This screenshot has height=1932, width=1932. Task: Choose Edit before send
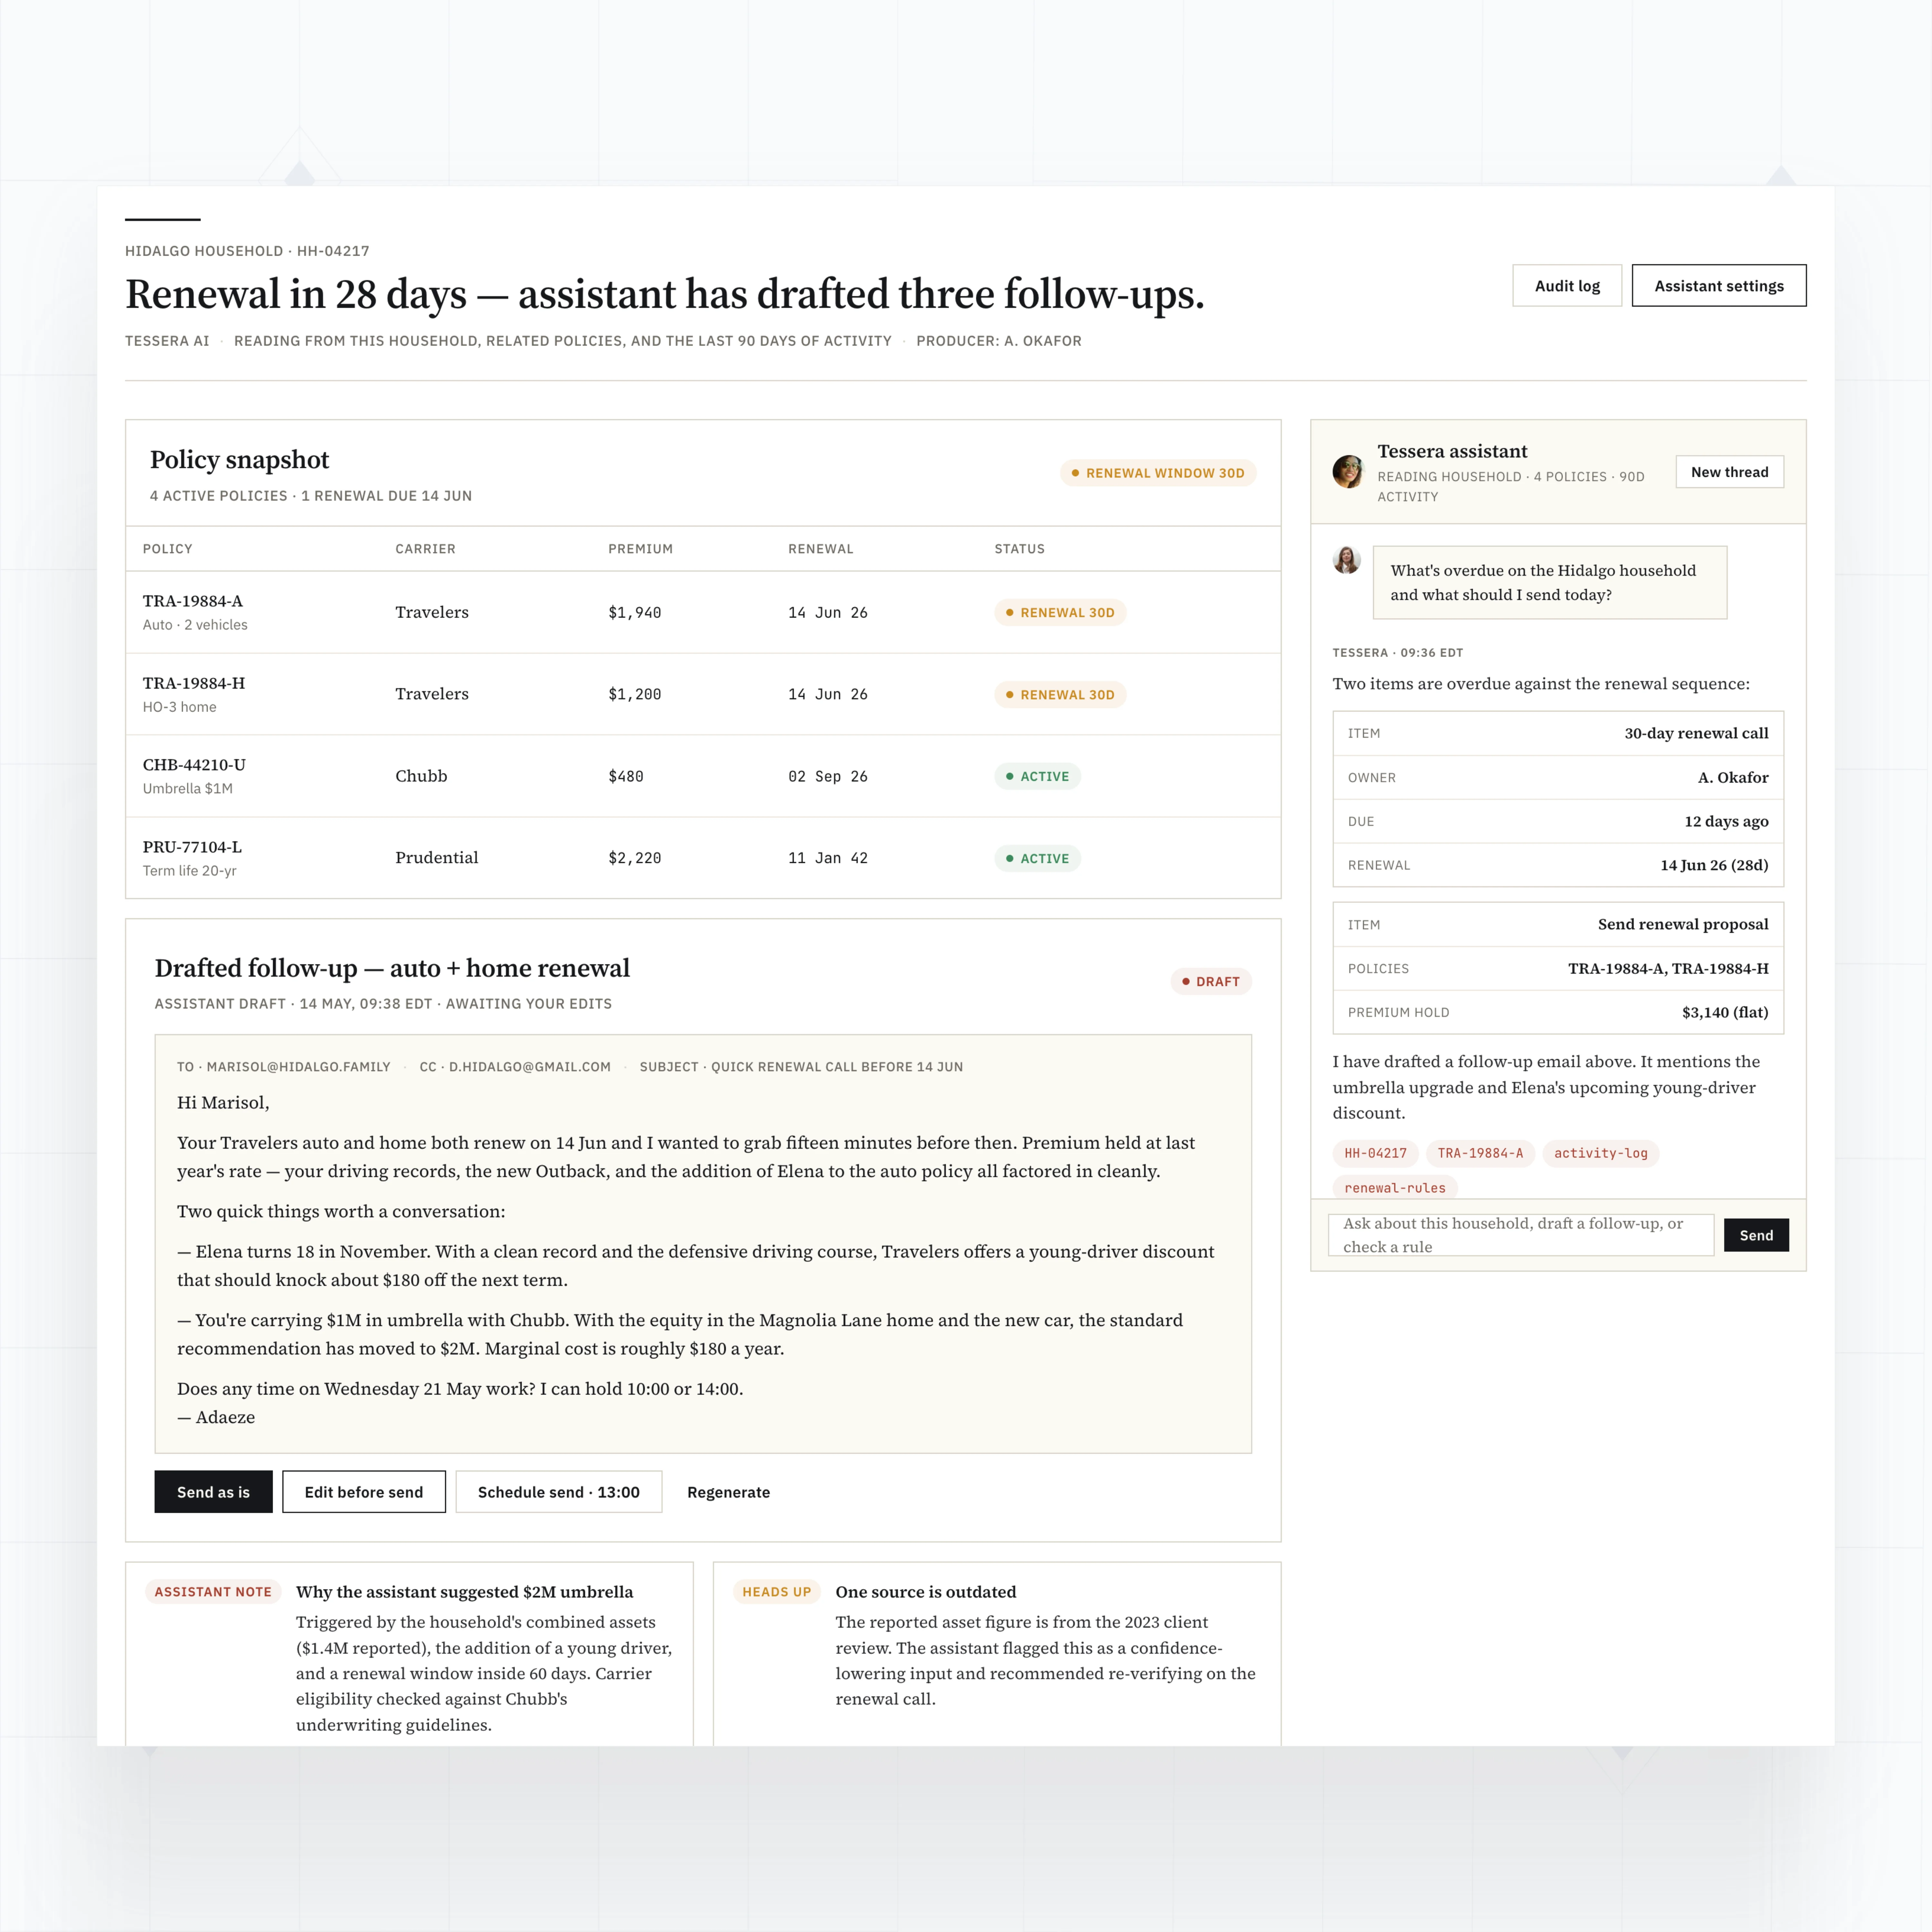pos(364,1492)
